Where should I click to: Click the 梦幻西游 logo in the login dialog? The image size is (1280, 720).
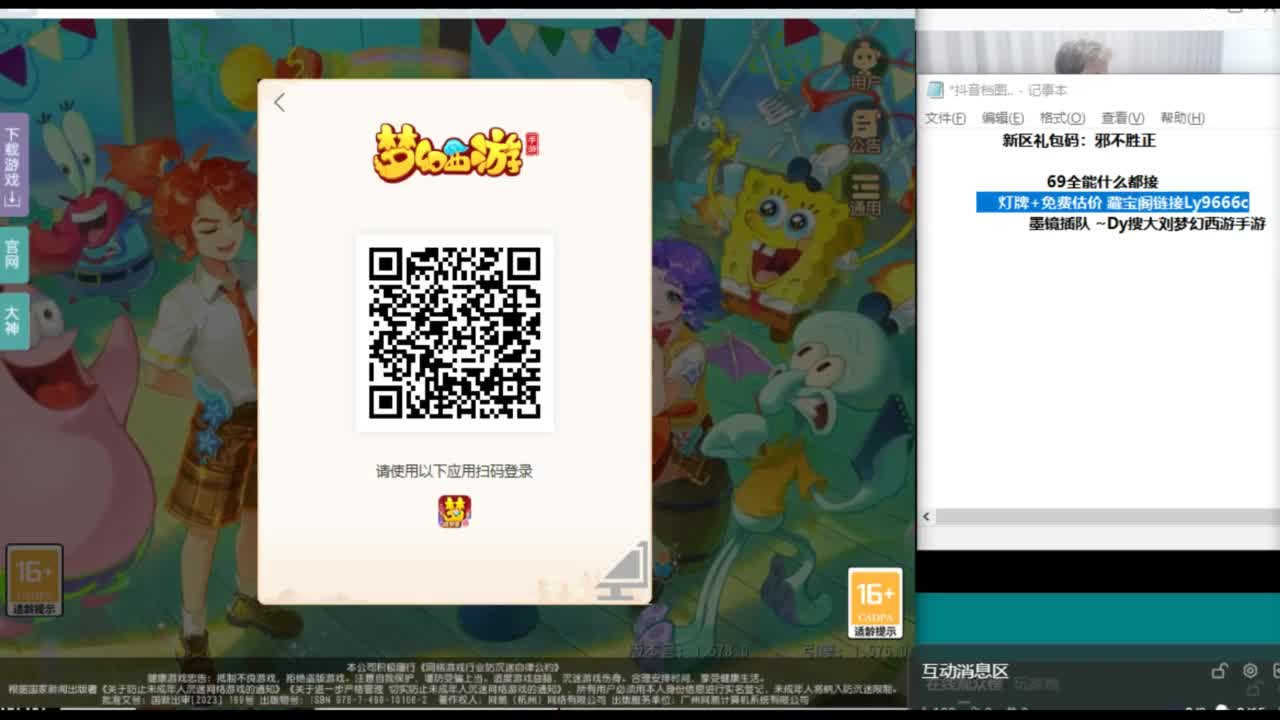tap(455, 151)
